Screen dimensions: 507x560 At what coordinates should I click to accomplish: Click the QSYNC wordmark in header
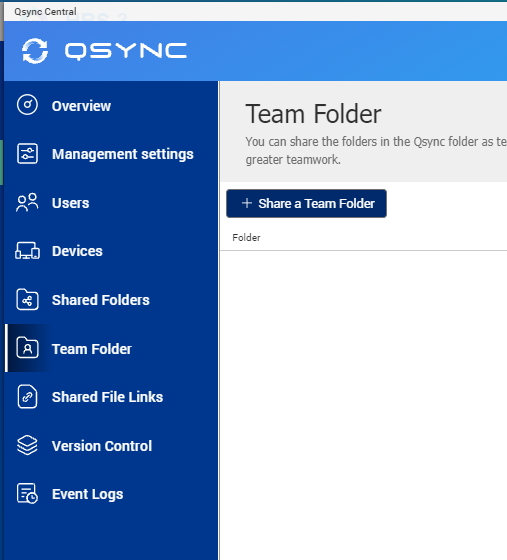pyautogui.click(x=126, y=51)
